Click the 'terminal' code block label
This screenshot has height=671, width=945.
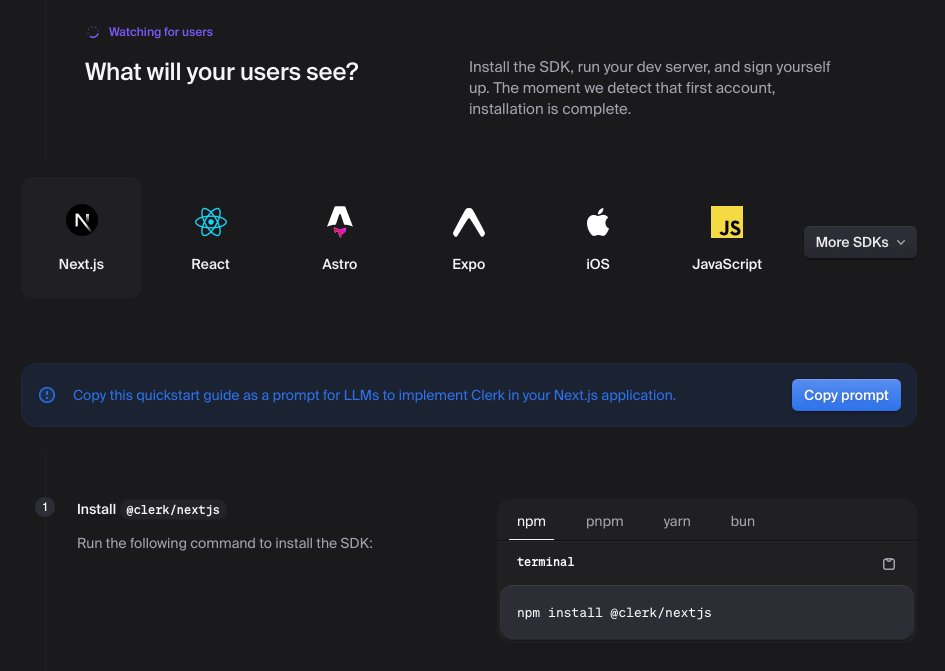click(545, 562)
